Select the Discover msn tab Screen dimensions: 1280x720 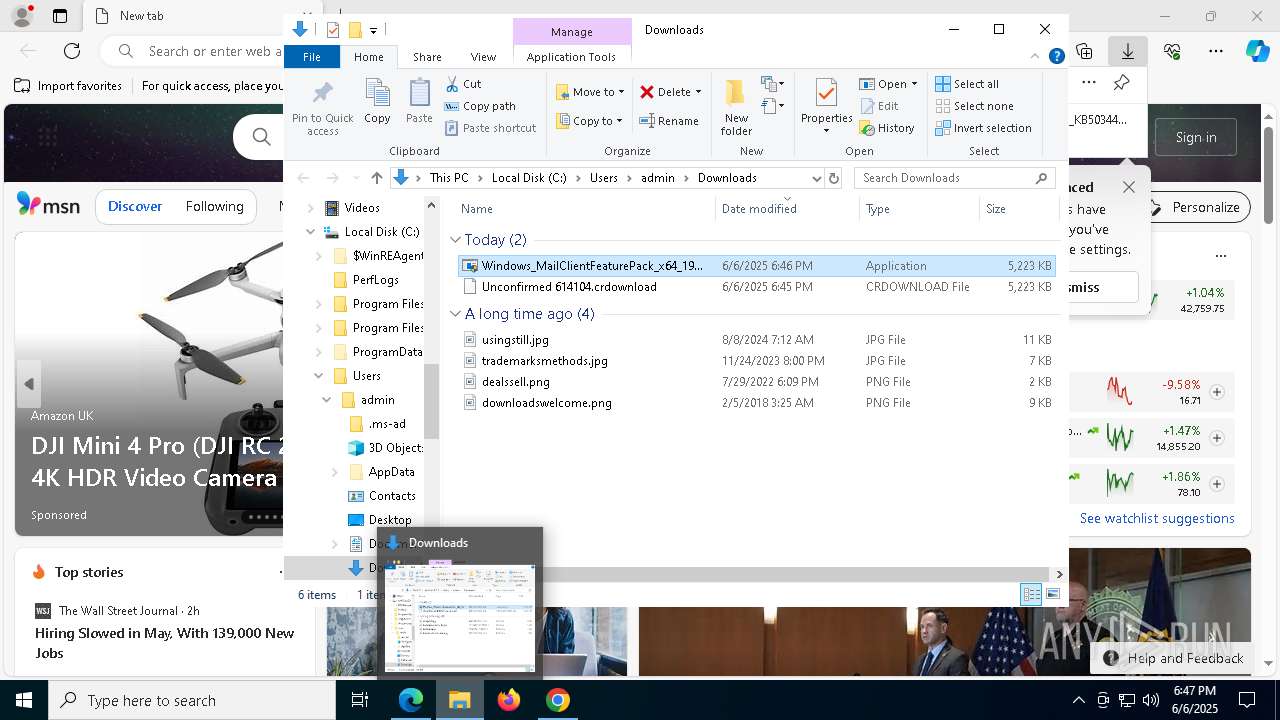[x=135, y=206]
